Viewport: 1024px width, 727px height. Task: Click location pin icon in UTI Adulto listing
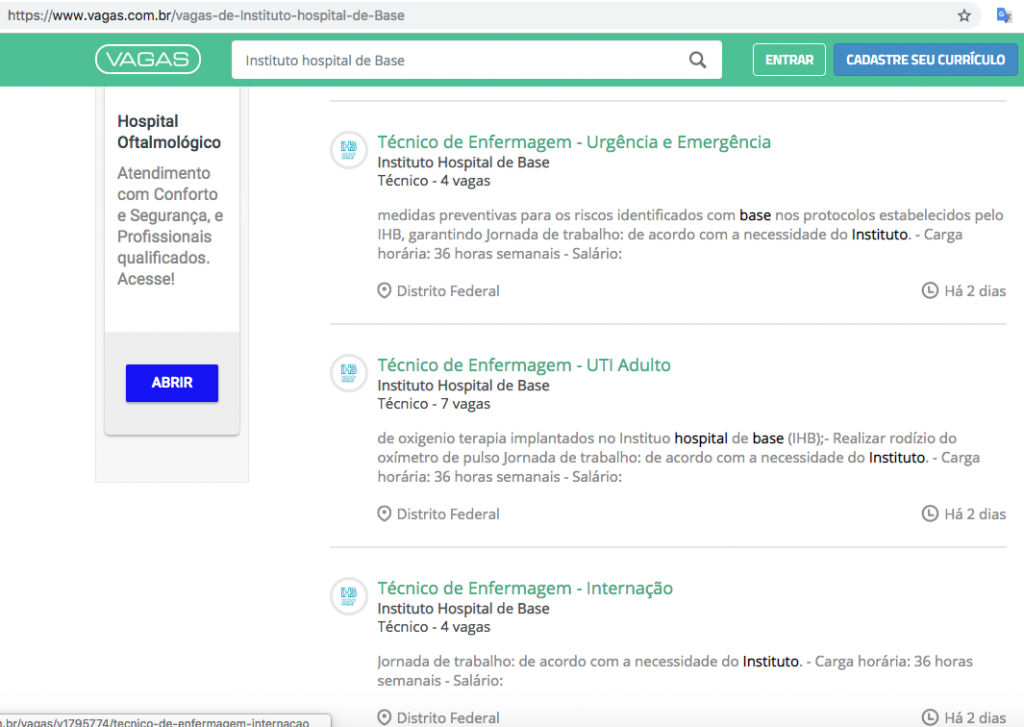tap(384, 514)
